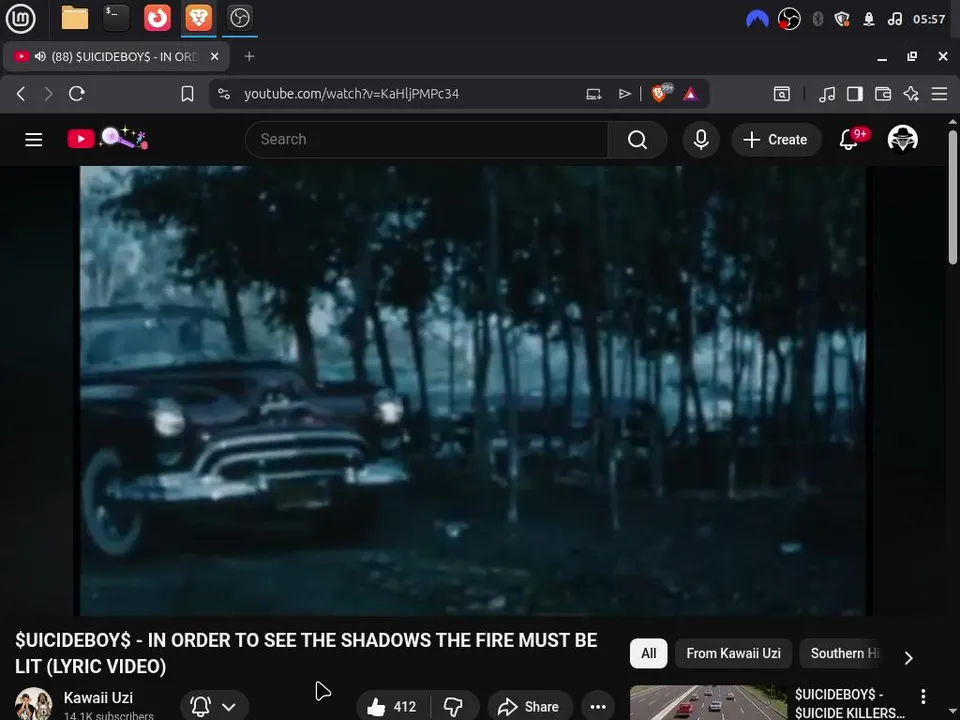This screenshot has width=960, height=720.
Task: Dislike this video
Action: (454, 707)
